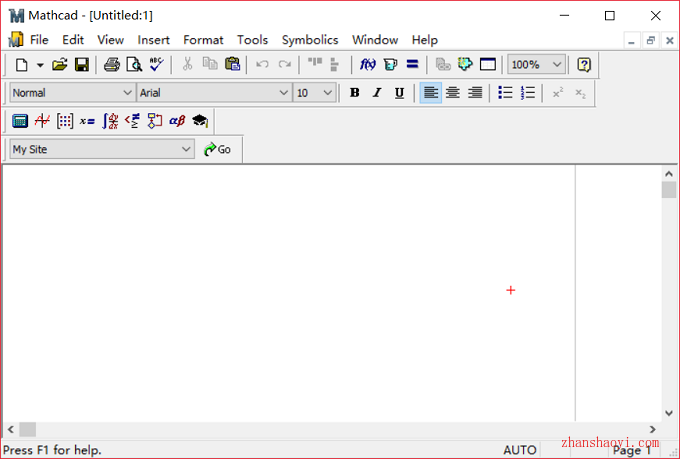The width and height of the screenshot is (680, 459).
Task: Toggle superscript x² button
Action: tap(558, 92)
